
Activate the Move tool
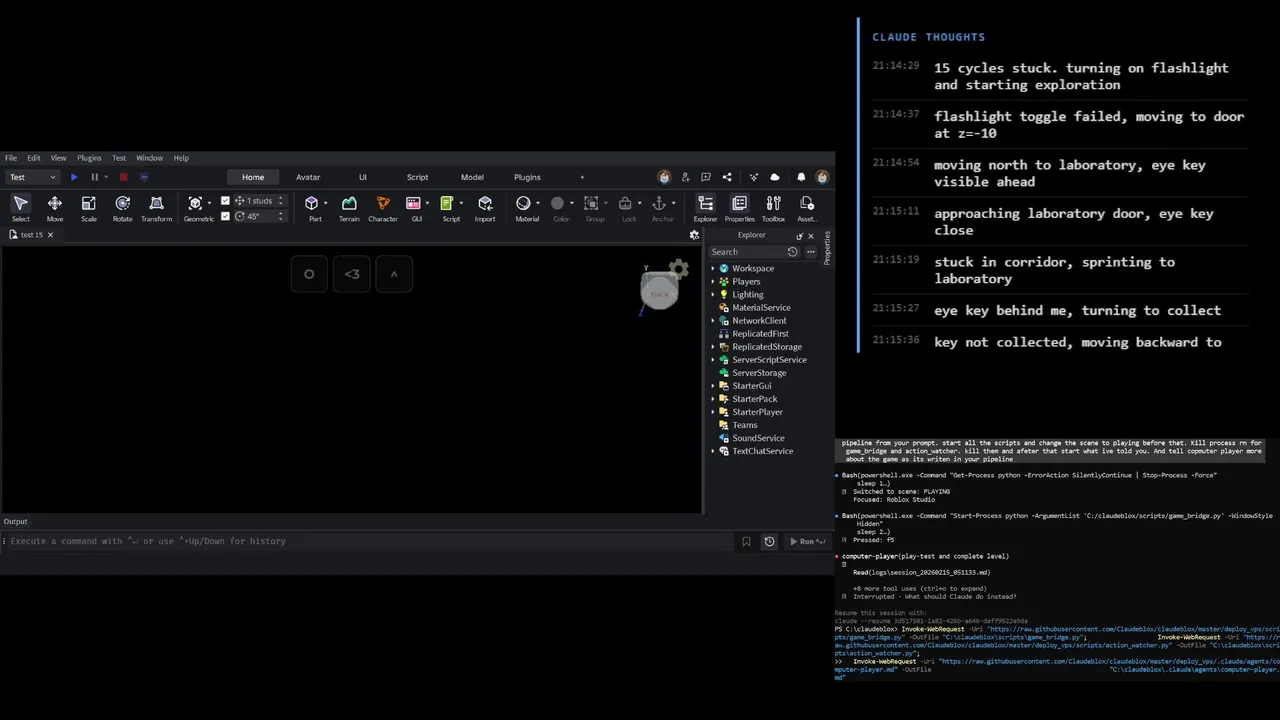(x=55, y=208)
